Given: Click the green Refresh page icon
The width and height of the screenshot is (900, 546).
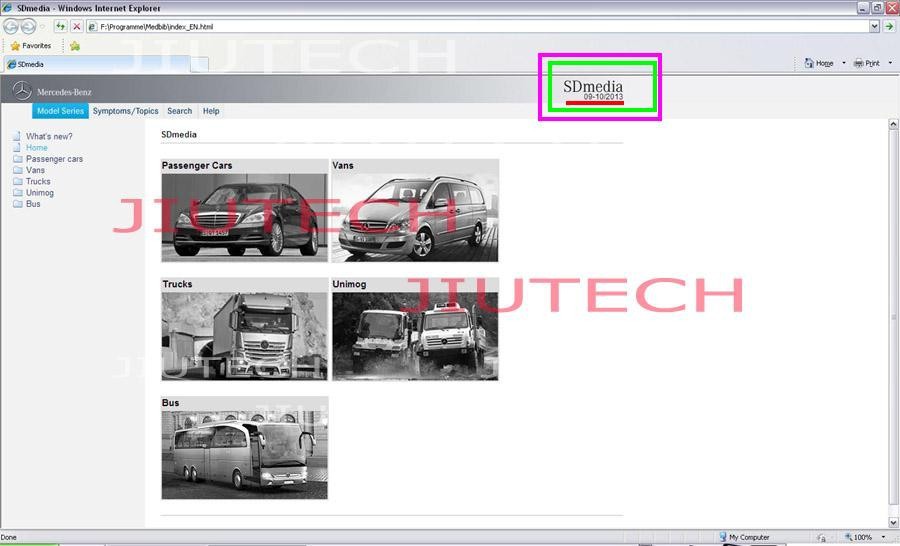Looking at the screenshot, I should coord(60,26).
